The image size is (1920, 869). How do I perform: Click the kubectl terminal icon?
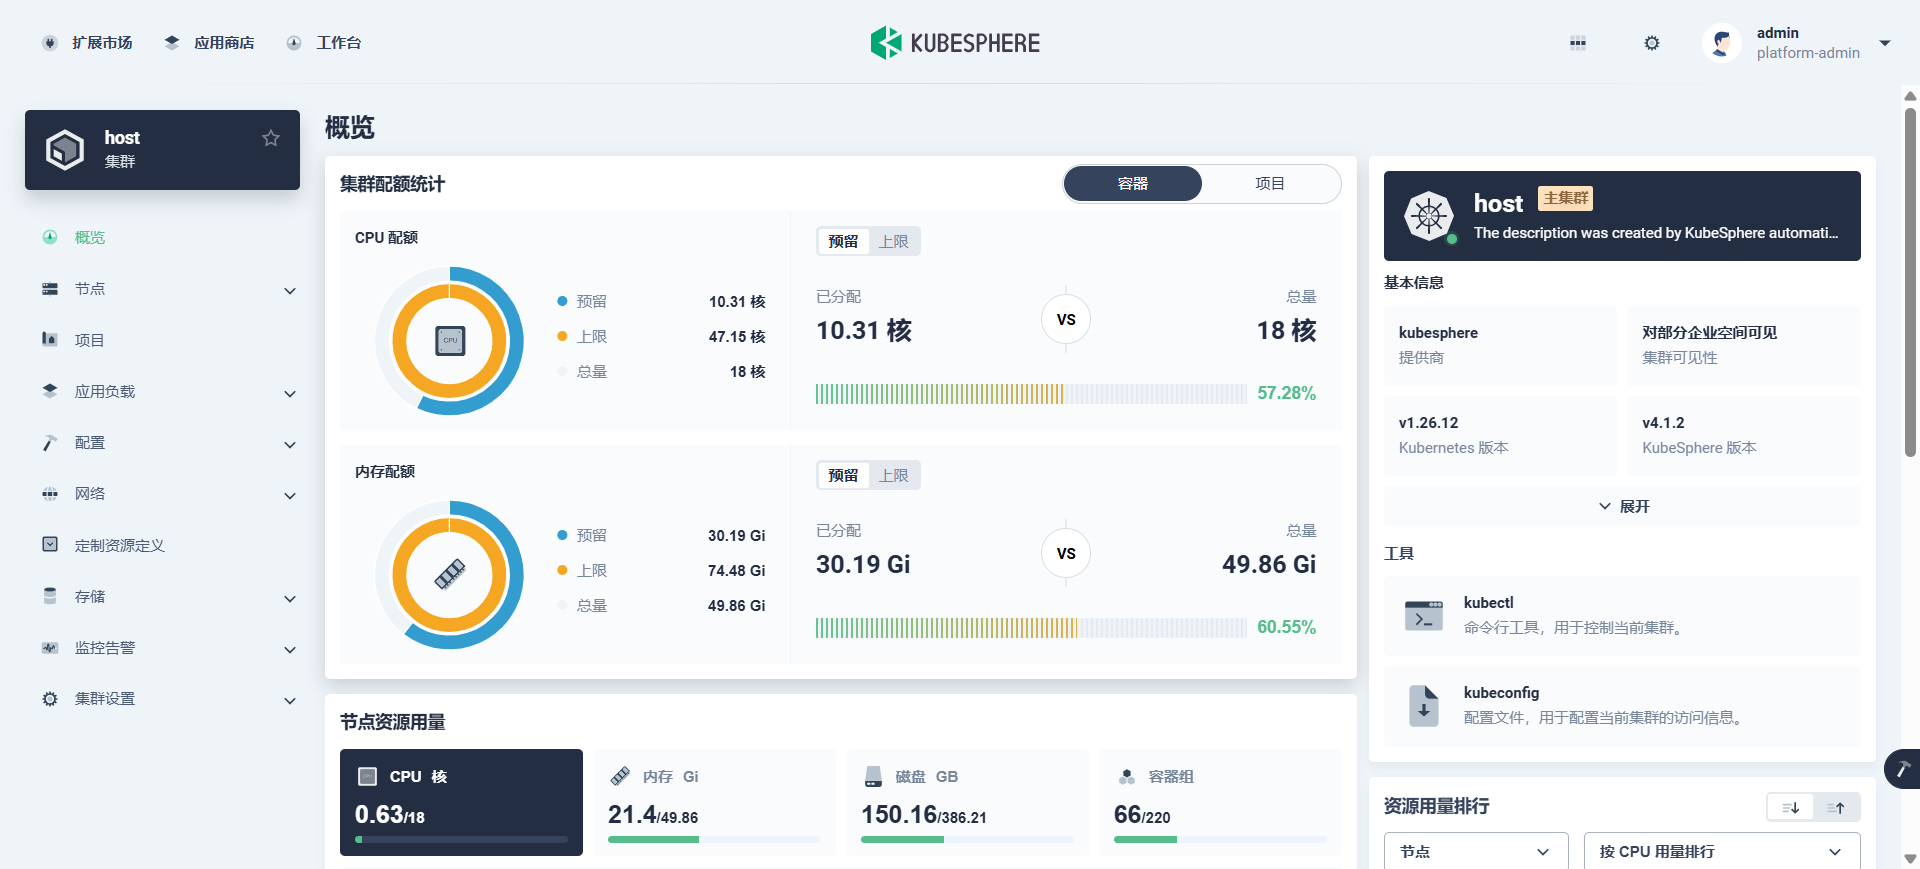[1424, 615]
